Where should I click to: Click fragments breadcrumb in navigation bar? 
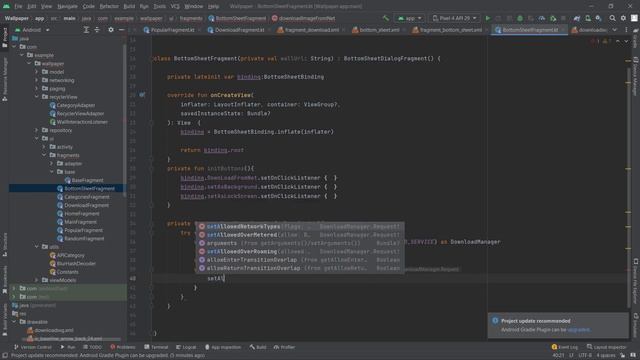point(191,18)
